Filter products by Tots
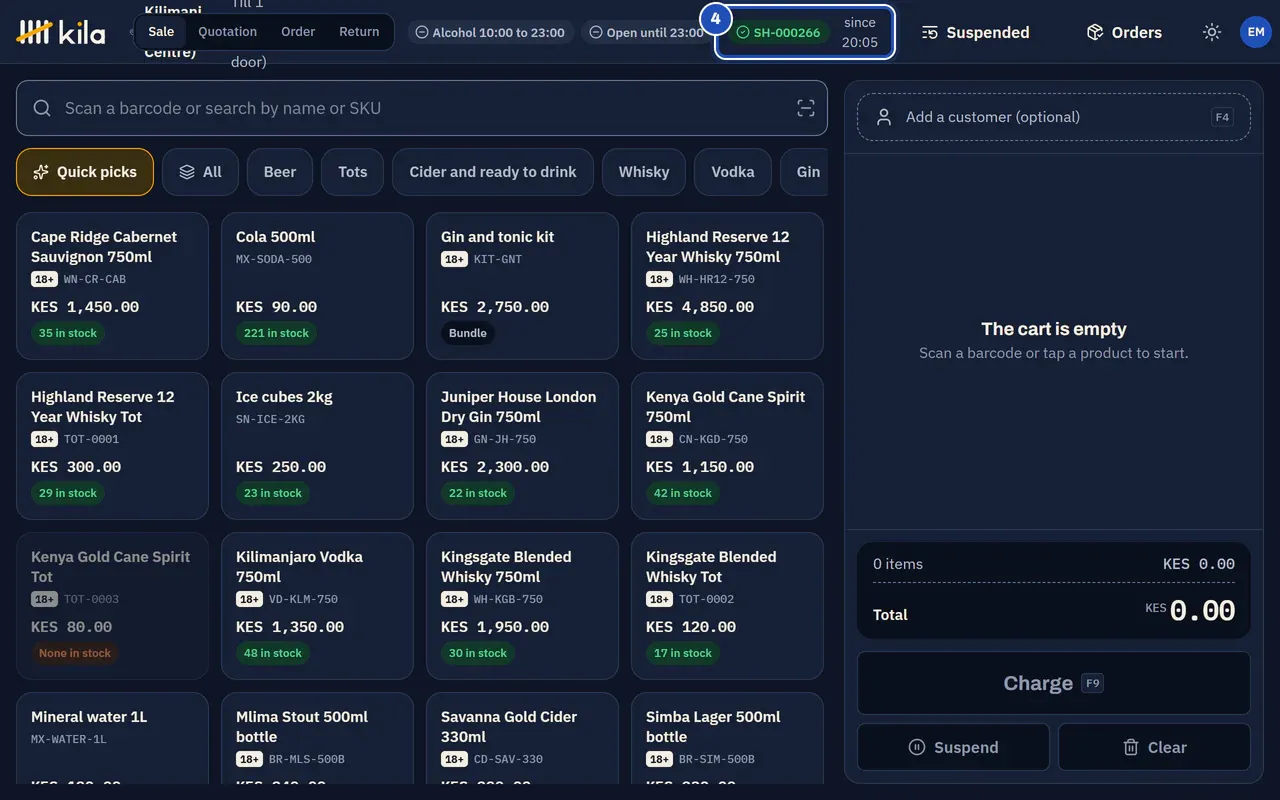This screenshot has width=1280, height=800. point(353,172)
